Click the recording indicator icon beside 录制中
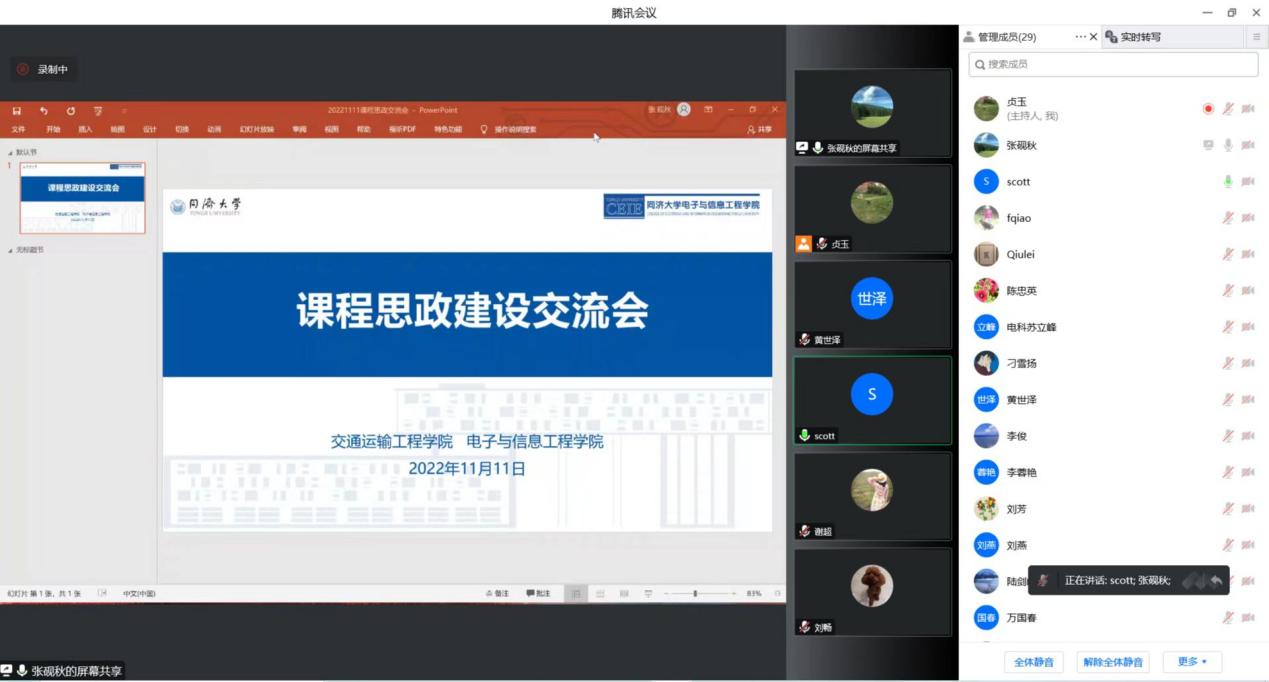Viewport: 1269px width, 682px height. coord(23,69)
